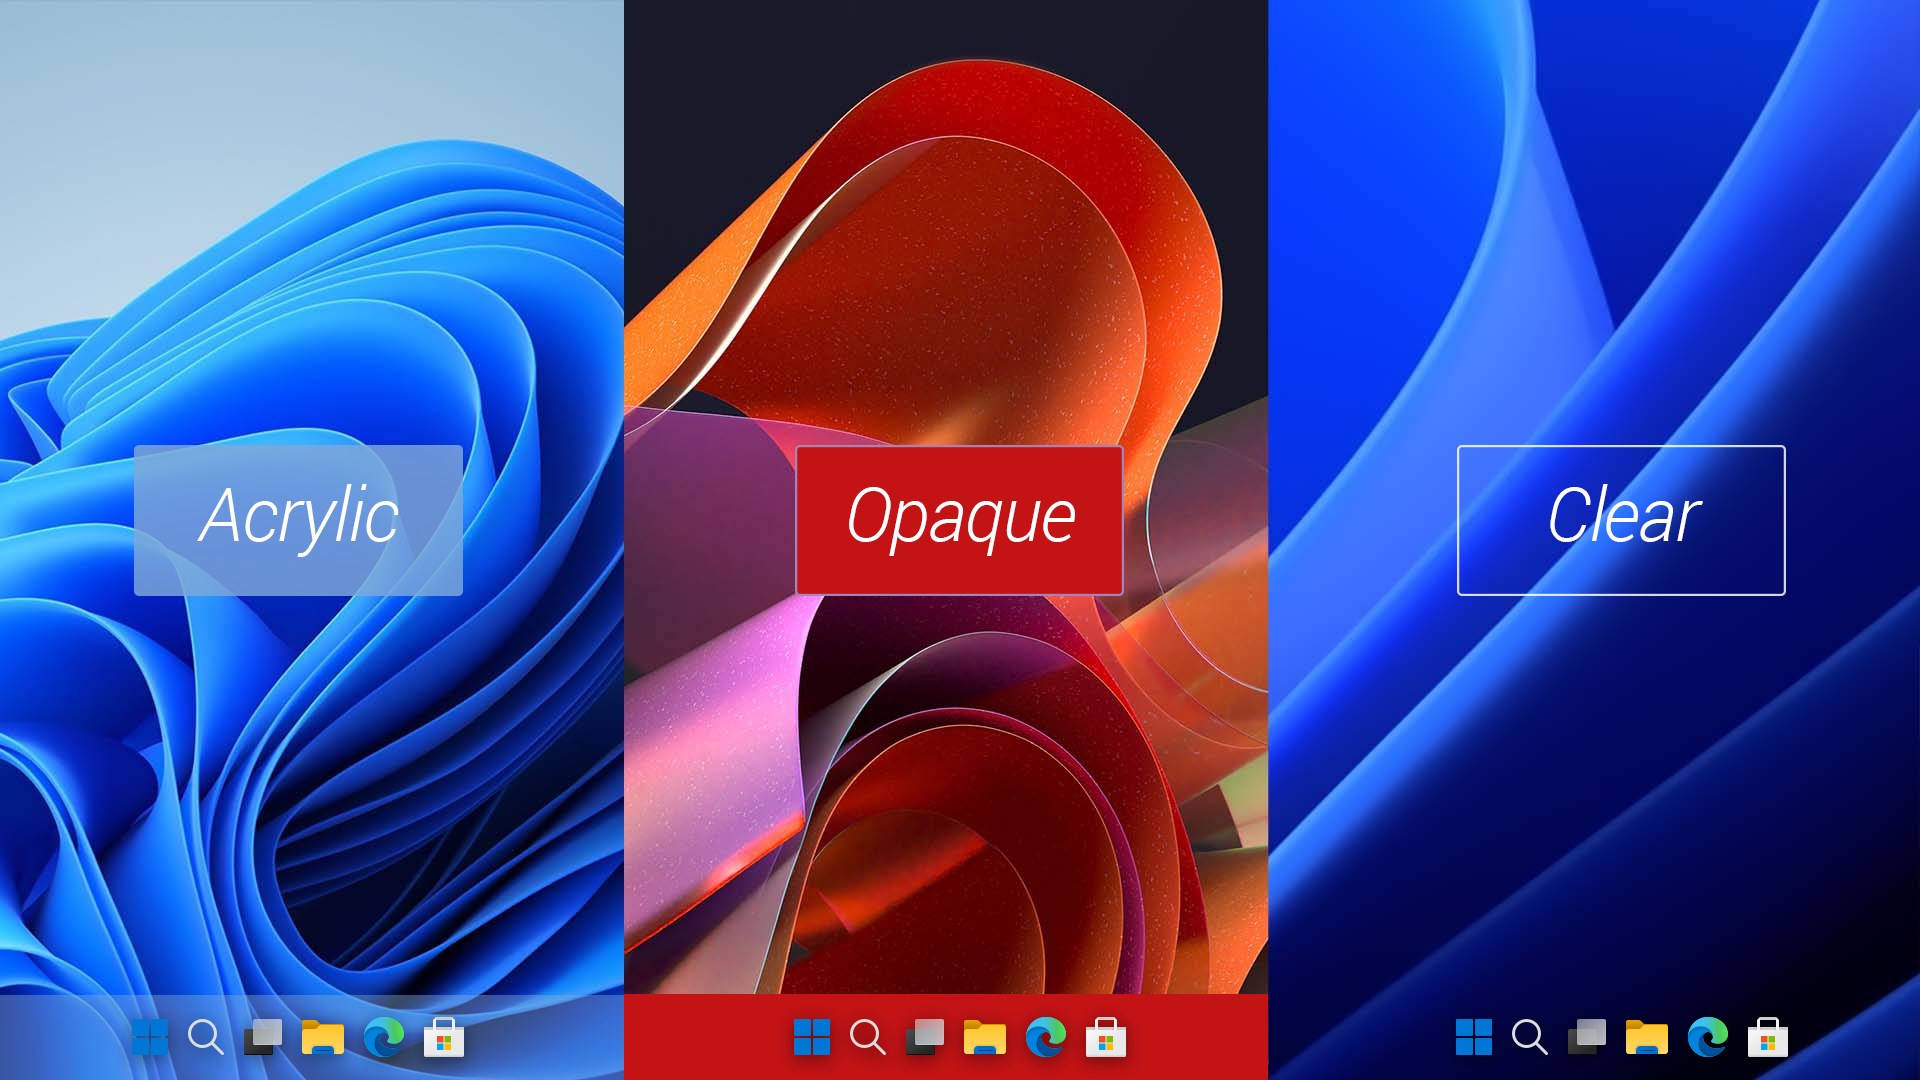1920x1080 pixels.
Task: Open Microsoft Store on red Opaque taskbar
Action: click(1106, 1038)
